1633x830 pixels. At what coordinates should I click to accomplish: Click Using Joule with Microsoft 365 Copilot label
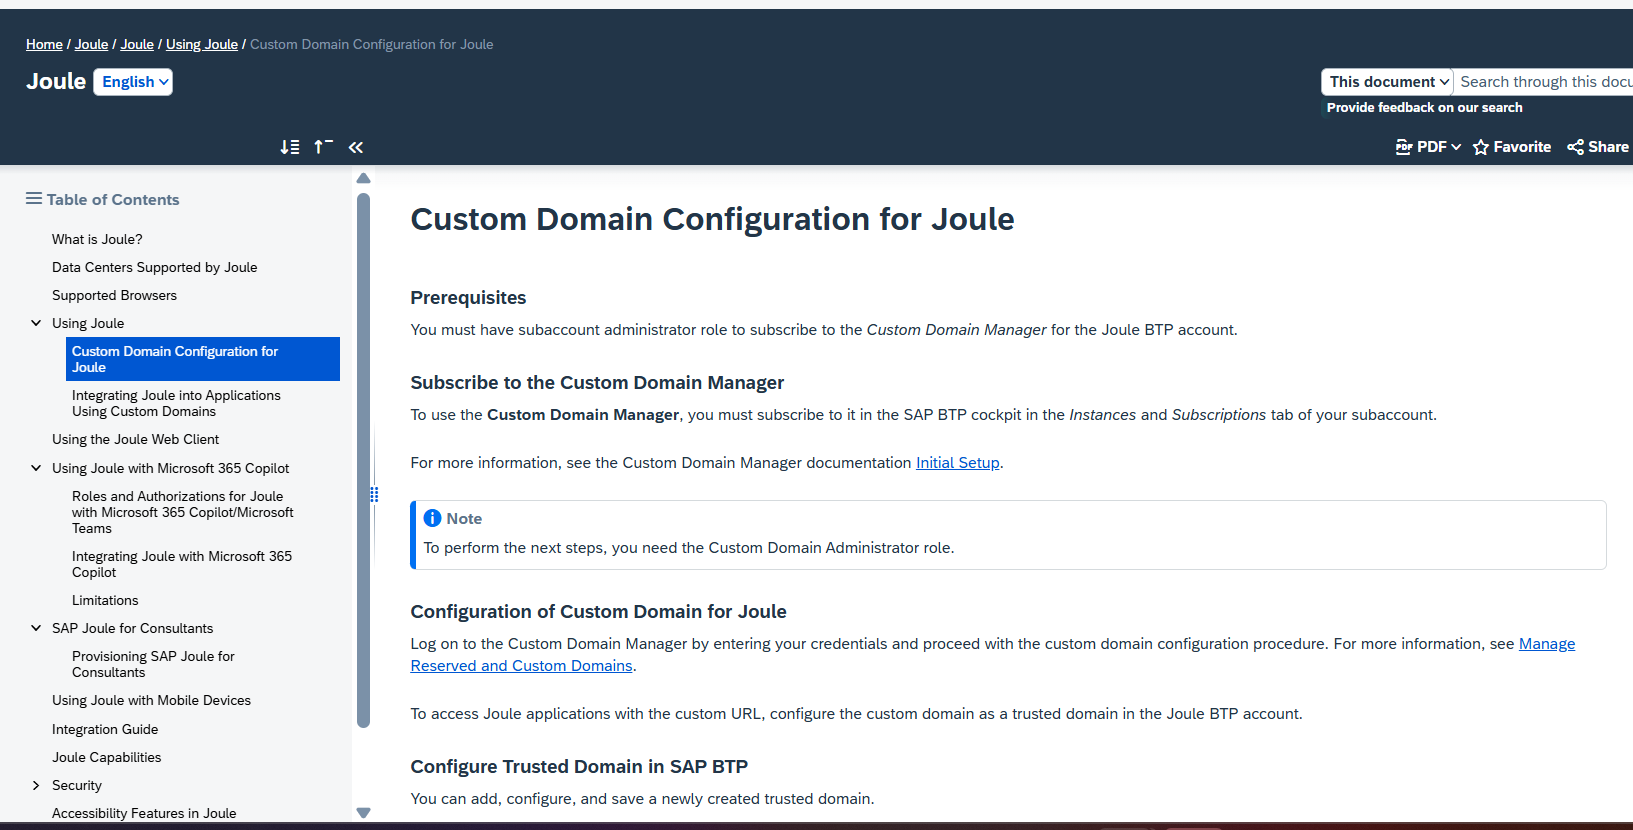pyautogui.click(x=170, y=468)
